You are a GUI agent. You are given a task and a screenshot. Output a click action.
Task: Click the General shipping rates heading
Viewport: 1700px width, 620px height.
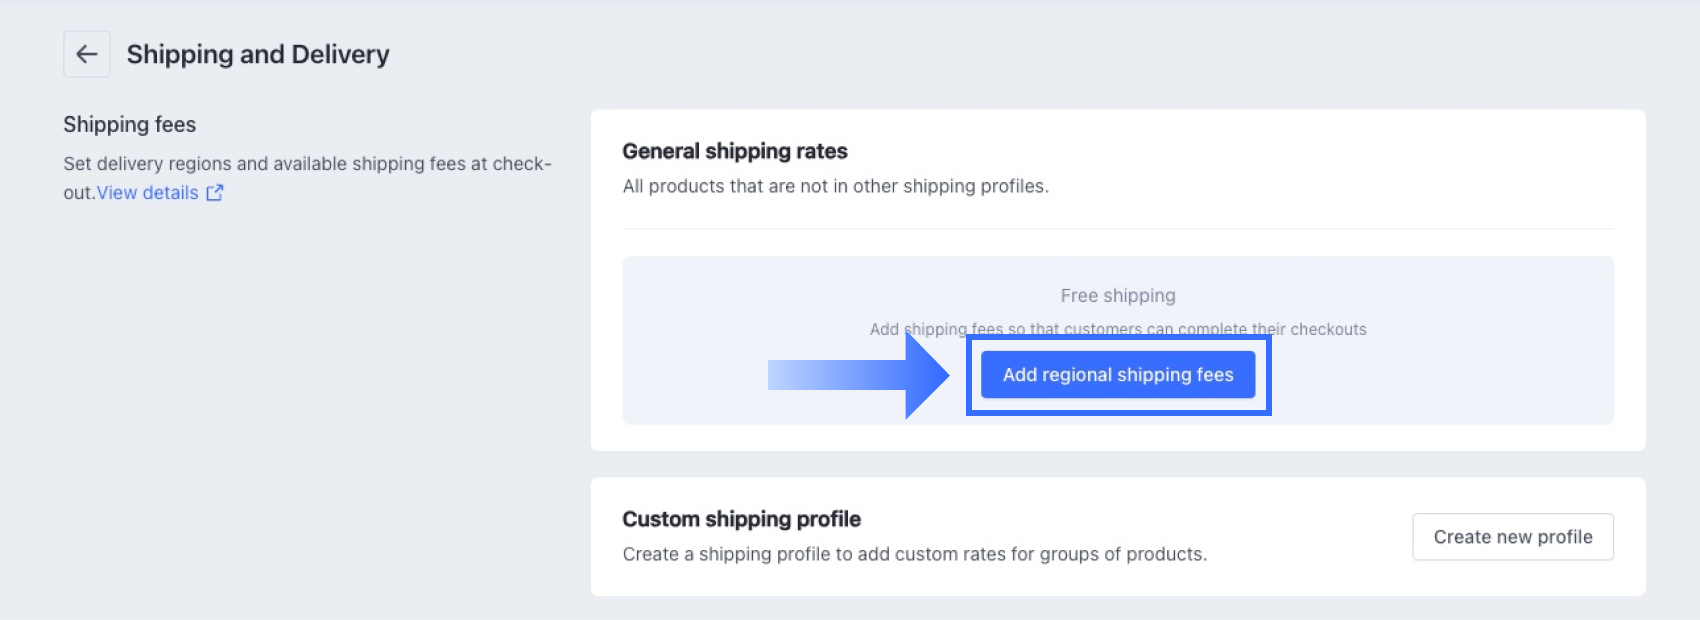pyautogui.click(x=735, y=151)
